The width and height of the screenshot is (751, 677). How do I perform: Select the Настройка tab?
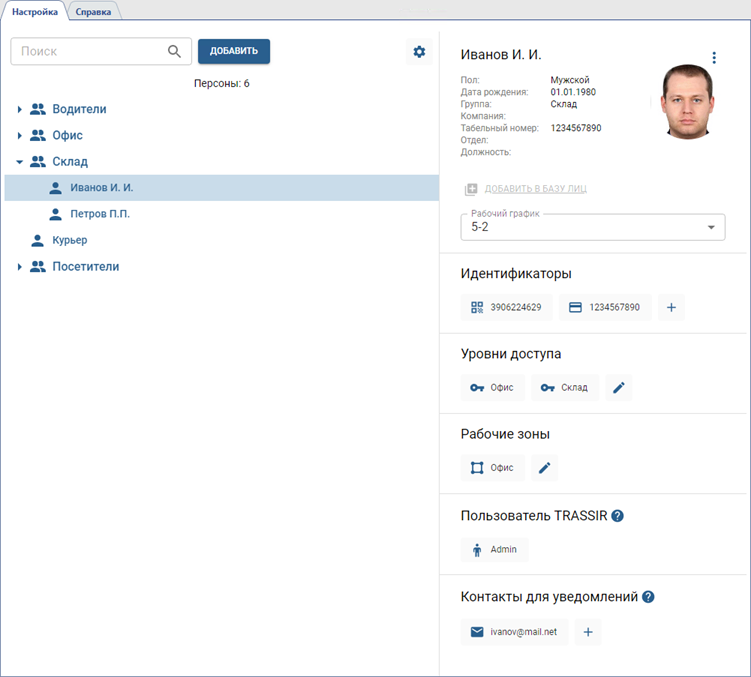(35, 11)
